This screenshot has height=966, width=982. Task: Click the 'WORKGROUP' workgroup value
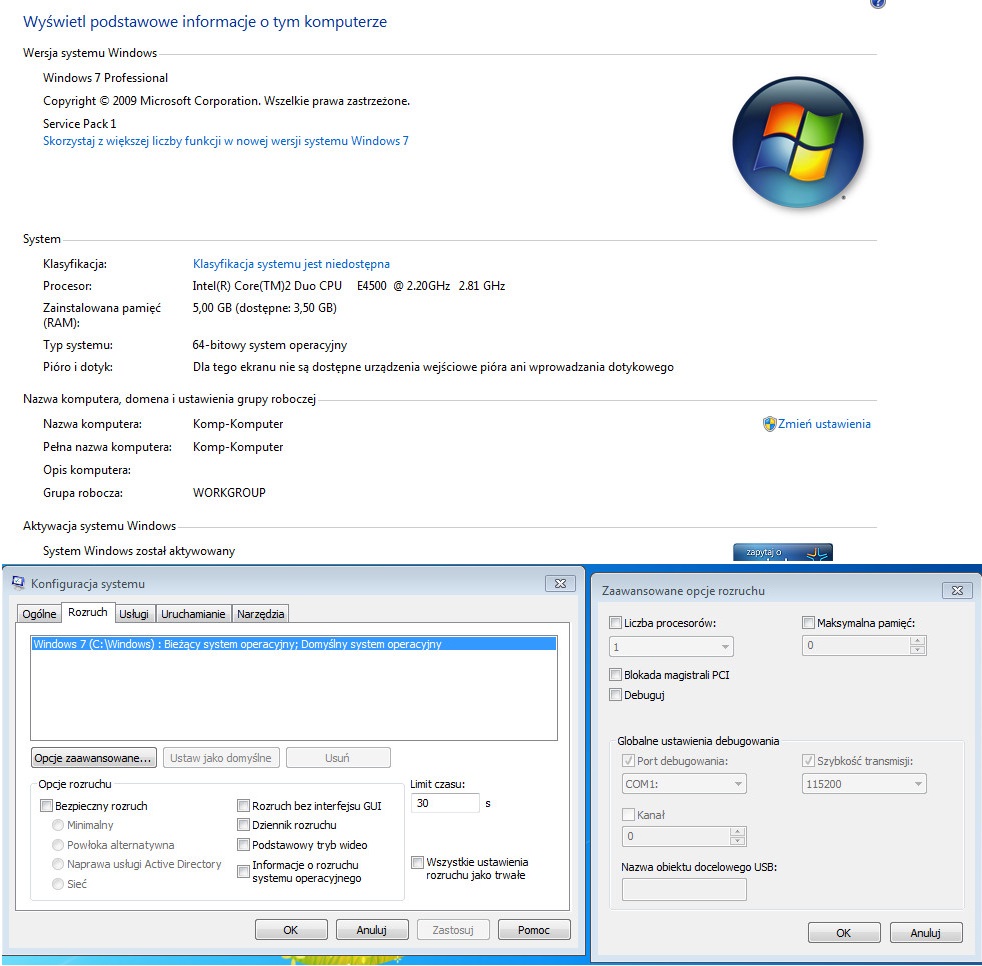coord(229,492)
